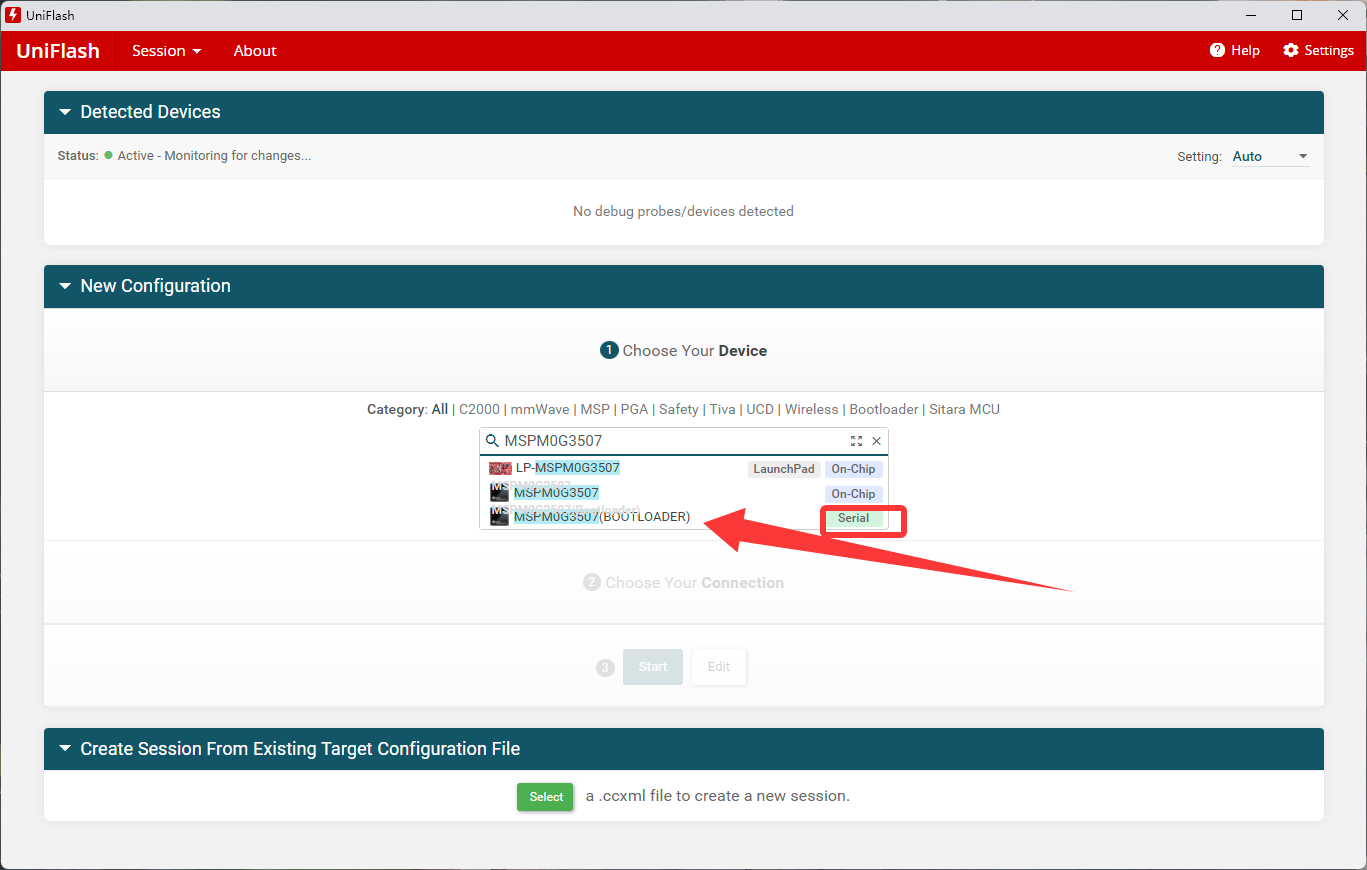The width and height of the screenshot is (1367, 870).
Task: Click the UniFlash logo in title bar
Action: (13, 15)
